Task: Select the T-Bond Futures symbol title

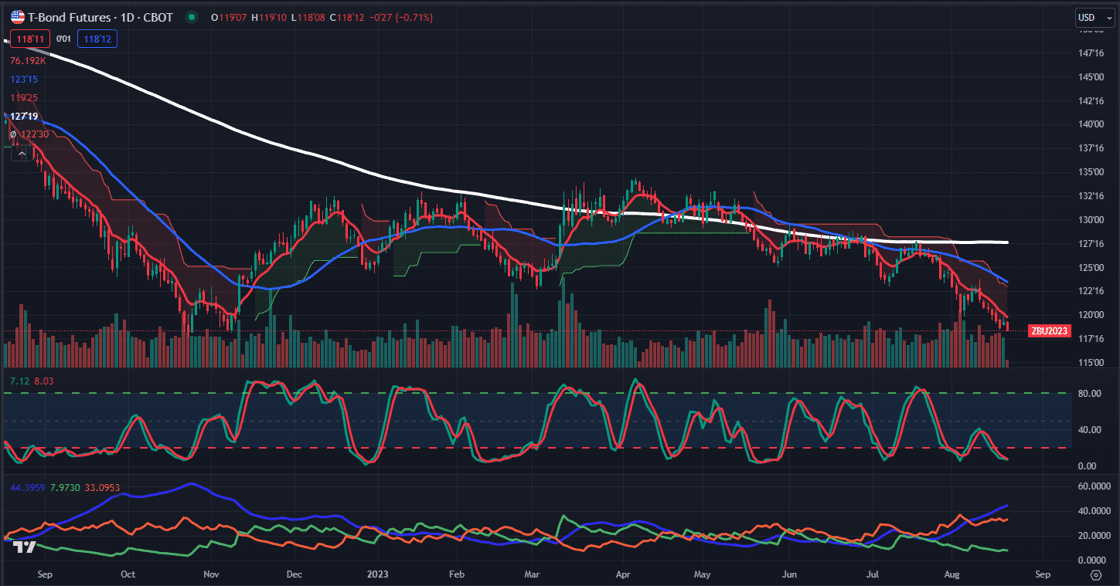Action: 101,17
